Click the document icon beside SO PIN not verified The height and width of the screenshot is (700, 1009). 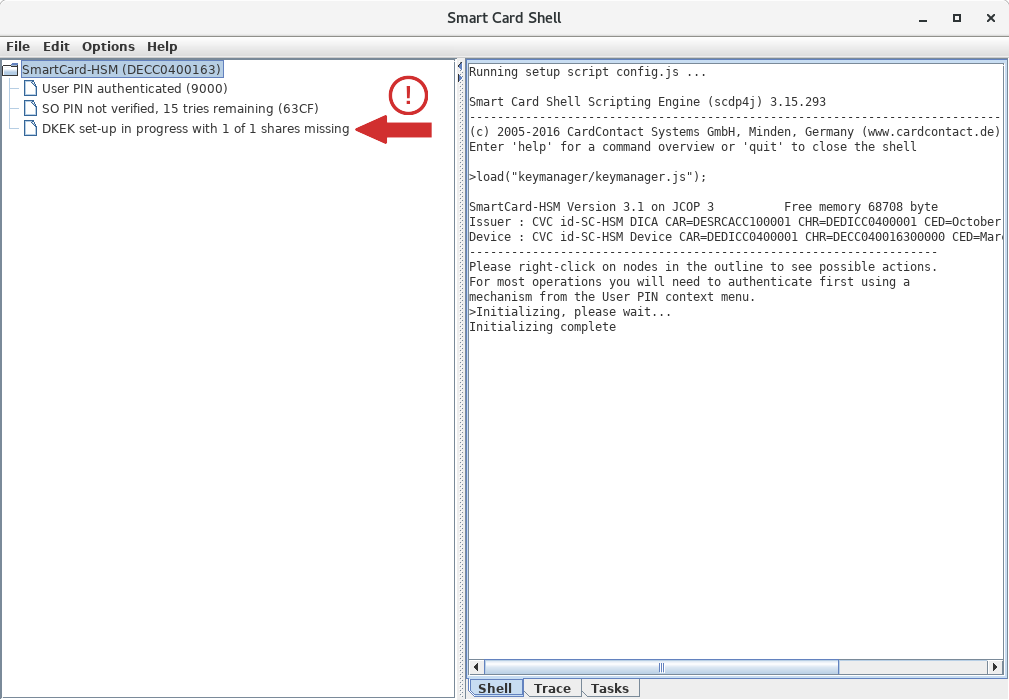[30, 108]
